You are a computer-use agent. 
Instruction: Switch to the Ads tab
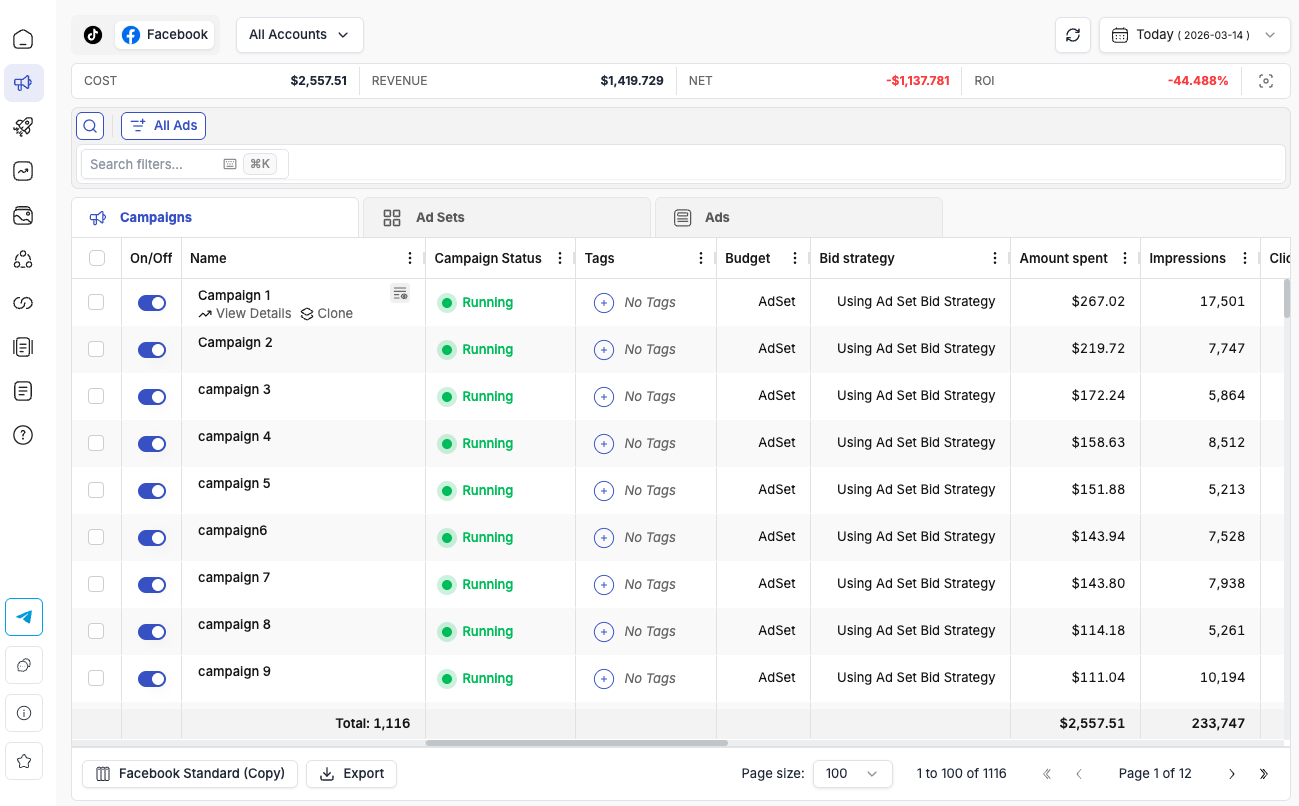(798, 217)
